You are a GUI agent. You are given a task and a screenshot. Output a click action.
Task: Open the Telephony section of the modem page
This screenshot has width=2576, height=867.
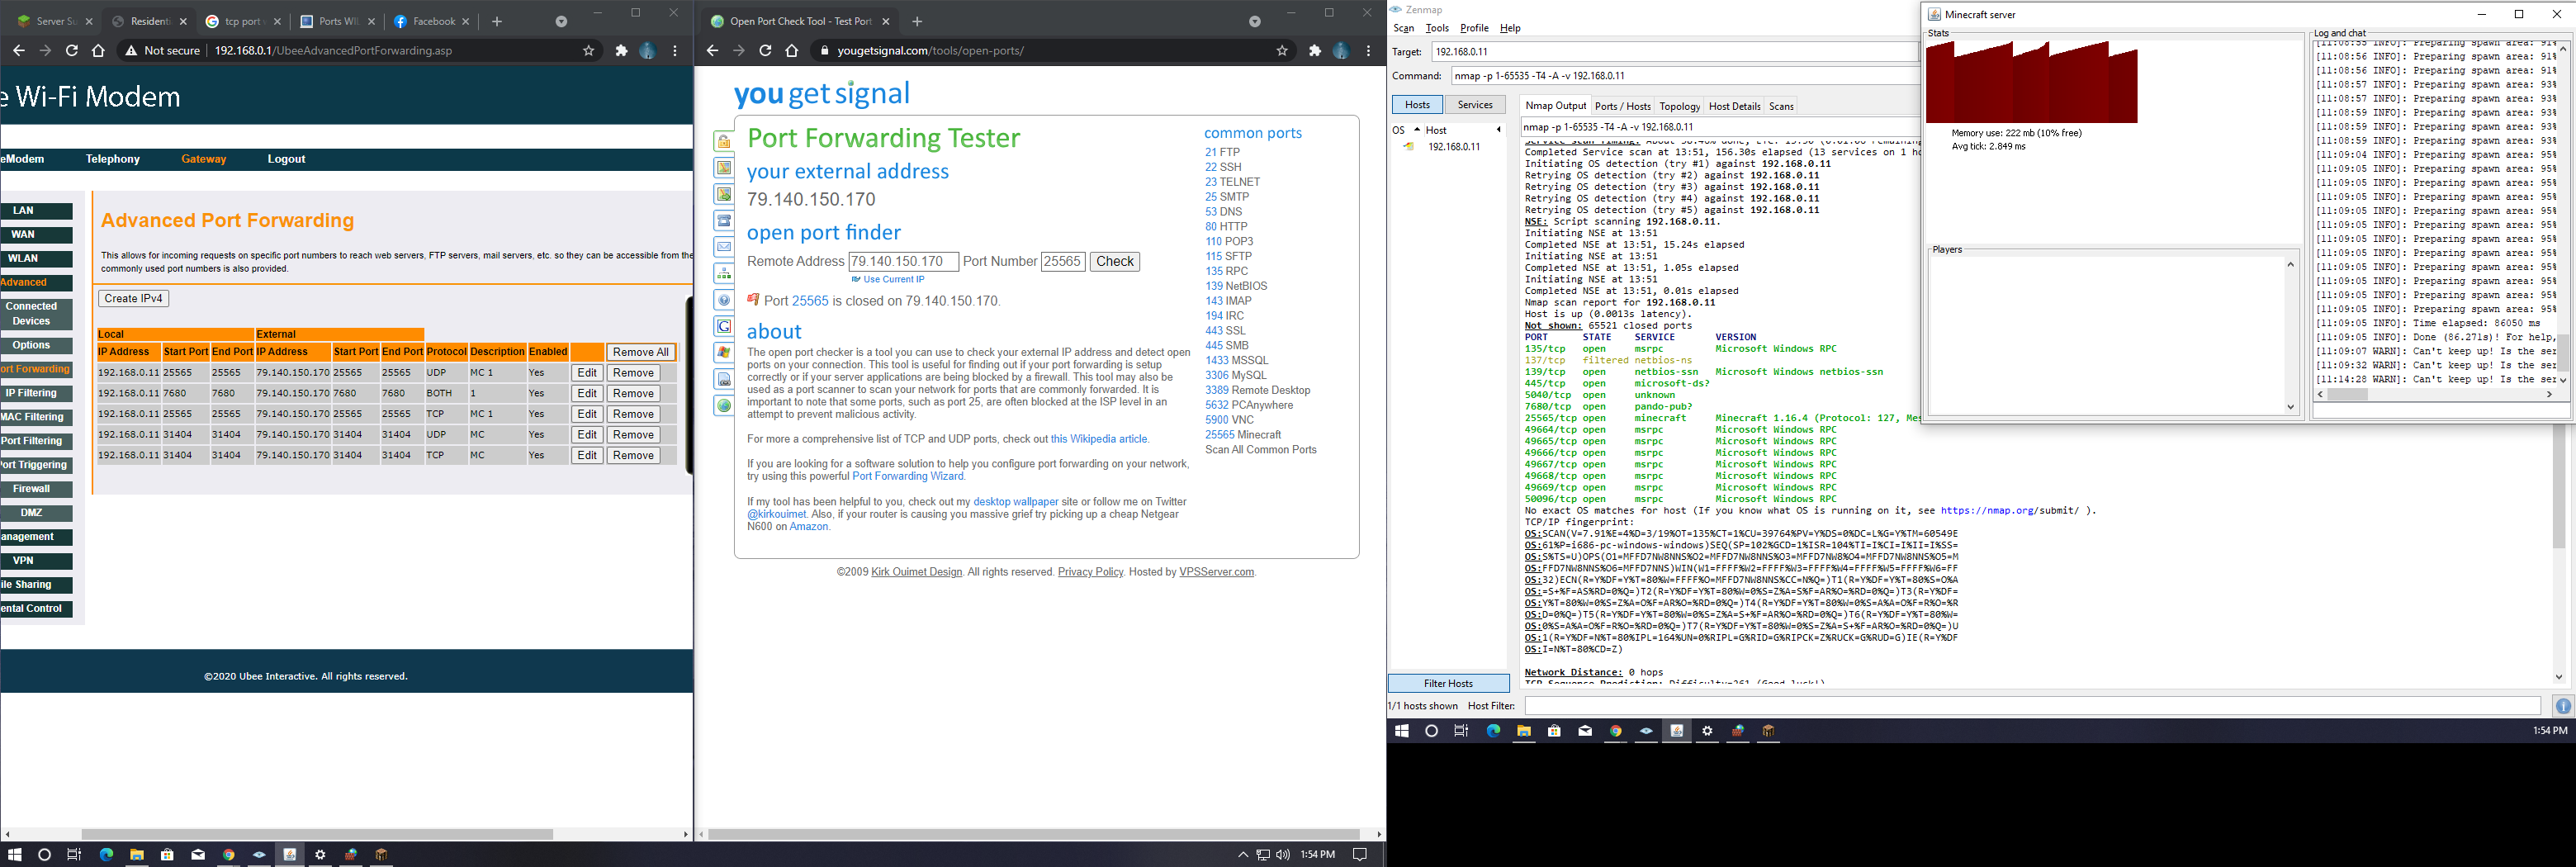point(113,159)
